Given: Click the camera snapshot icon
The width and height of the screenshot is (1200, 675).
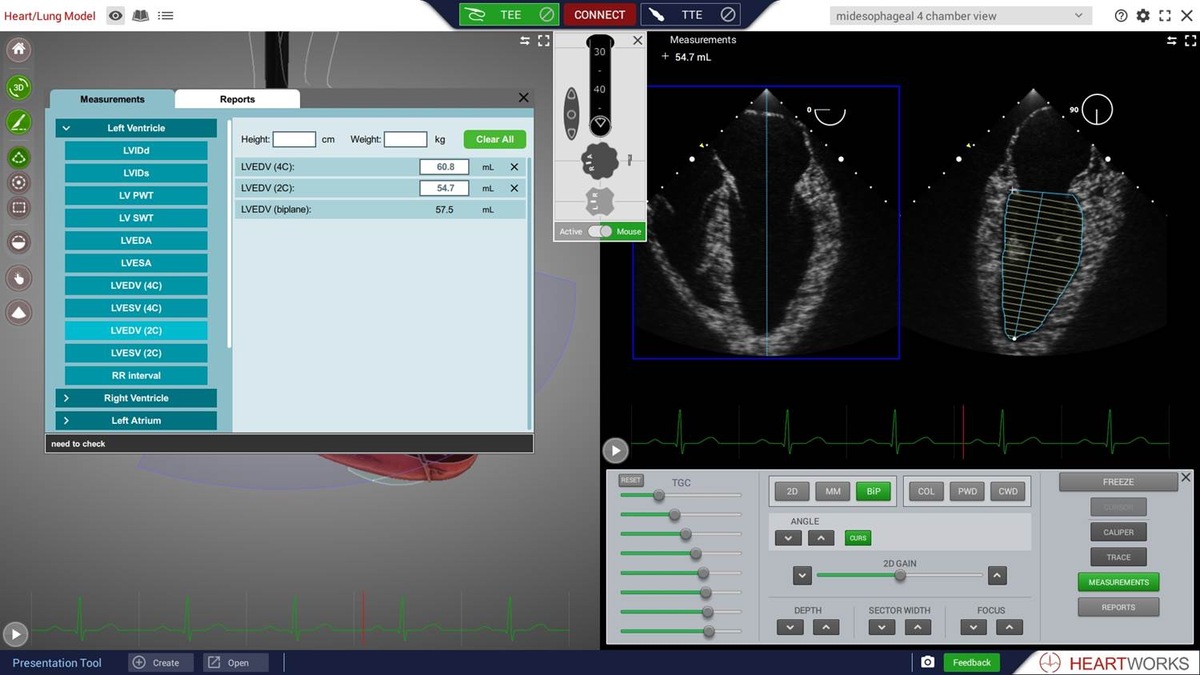Looking at the screenshot, I should (x=928, y=662).
